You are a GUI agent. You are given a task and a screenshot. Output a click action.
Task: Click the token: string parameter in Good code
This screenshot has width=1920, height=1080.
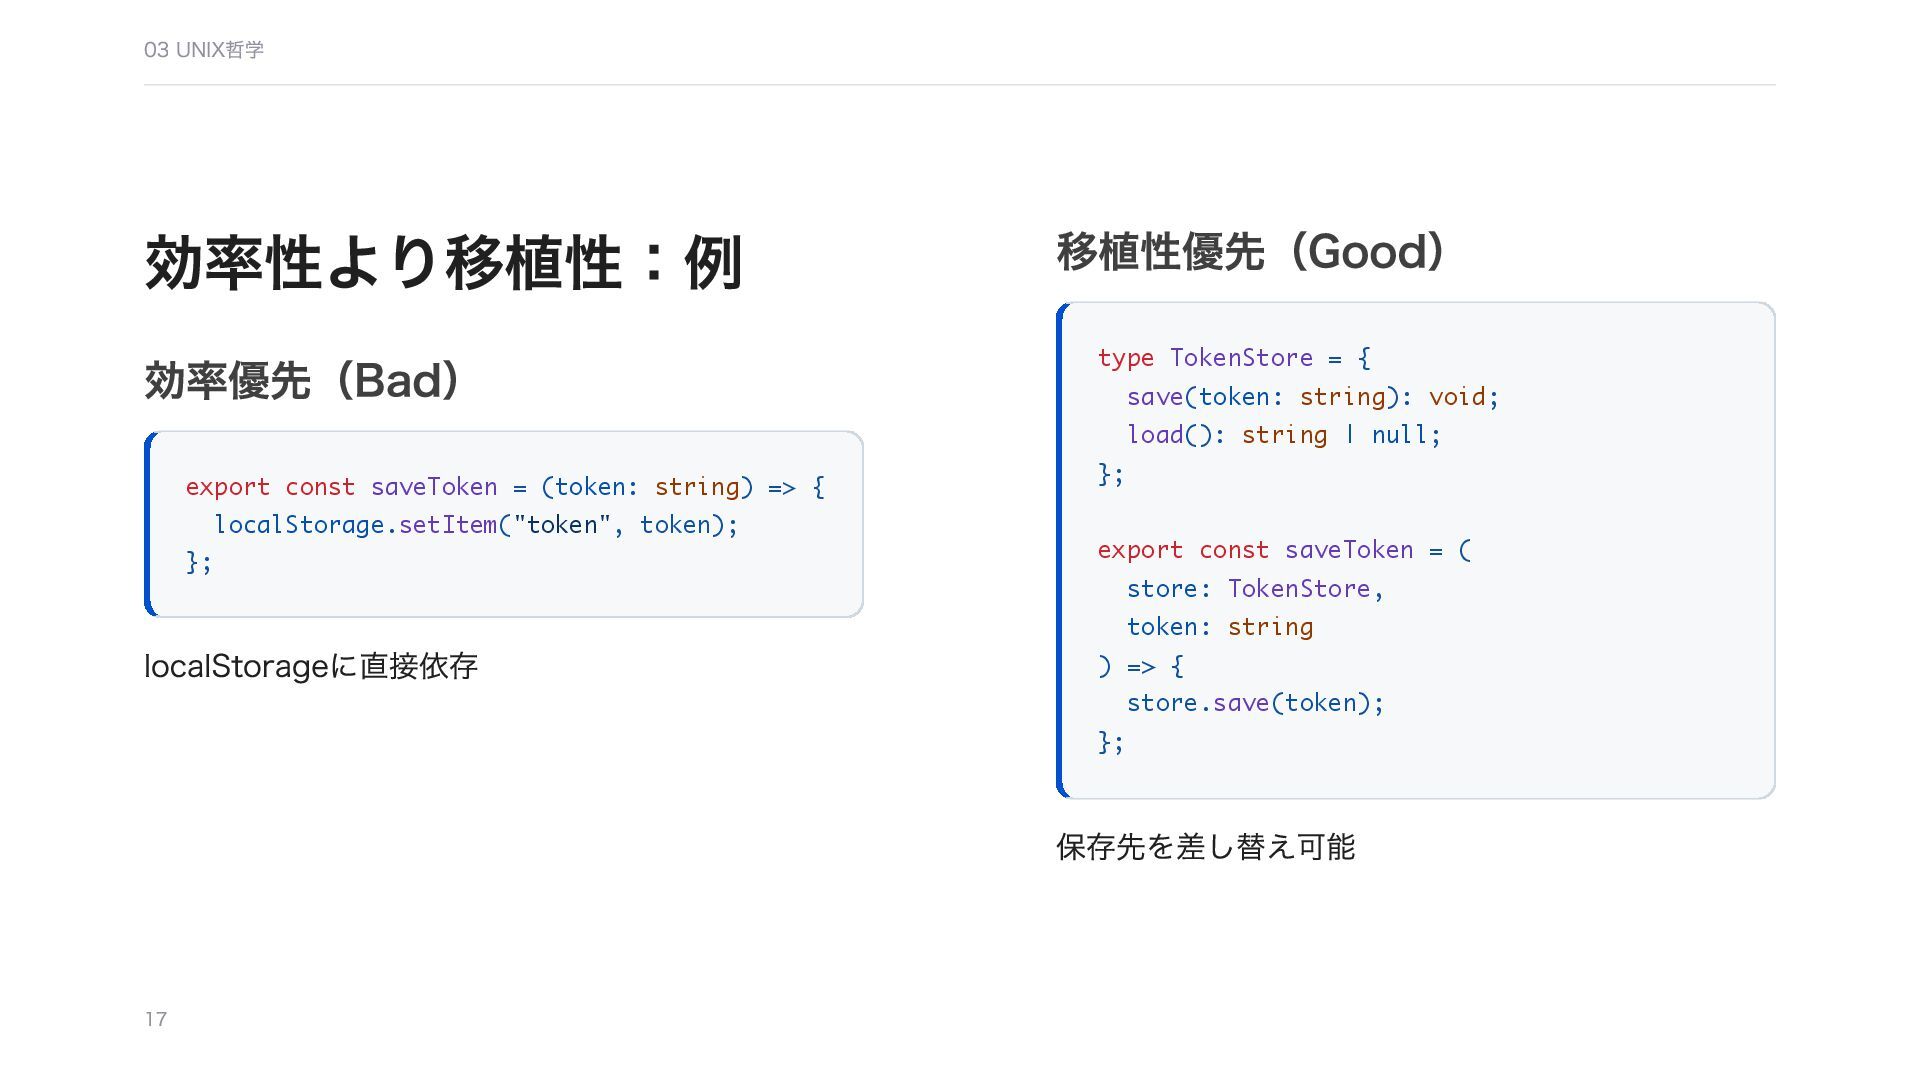1220,627
